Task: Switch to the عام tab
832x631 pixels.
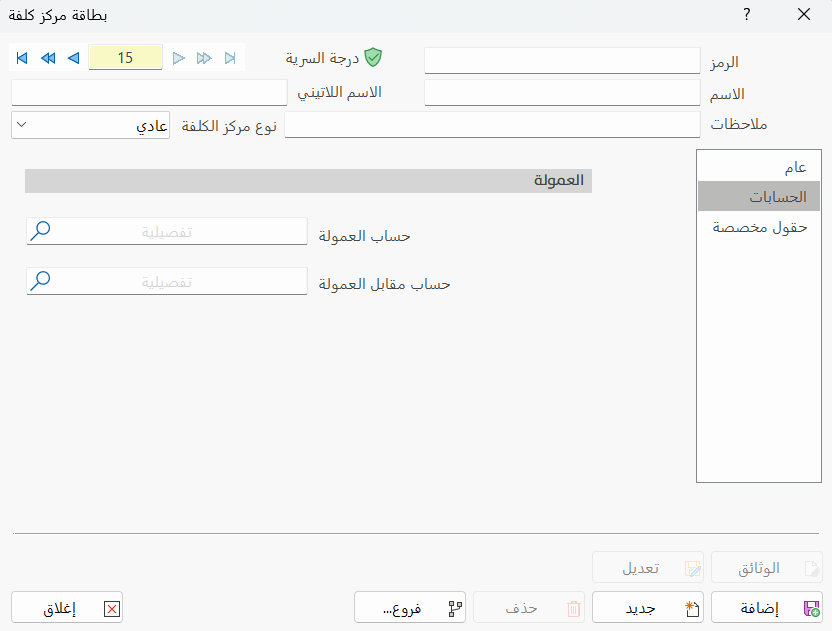Action: point(759,165)
